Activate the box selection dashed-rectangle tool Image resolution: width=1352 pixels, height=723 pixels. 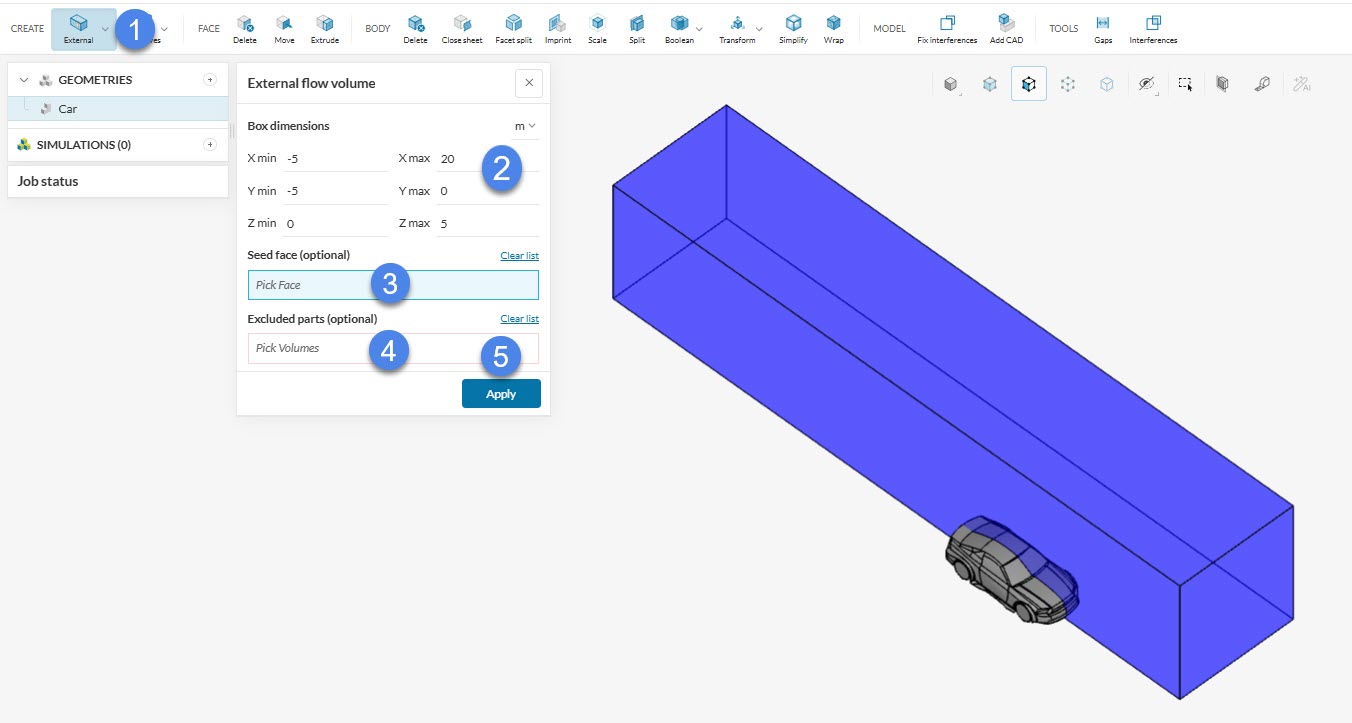[1185, 85]
